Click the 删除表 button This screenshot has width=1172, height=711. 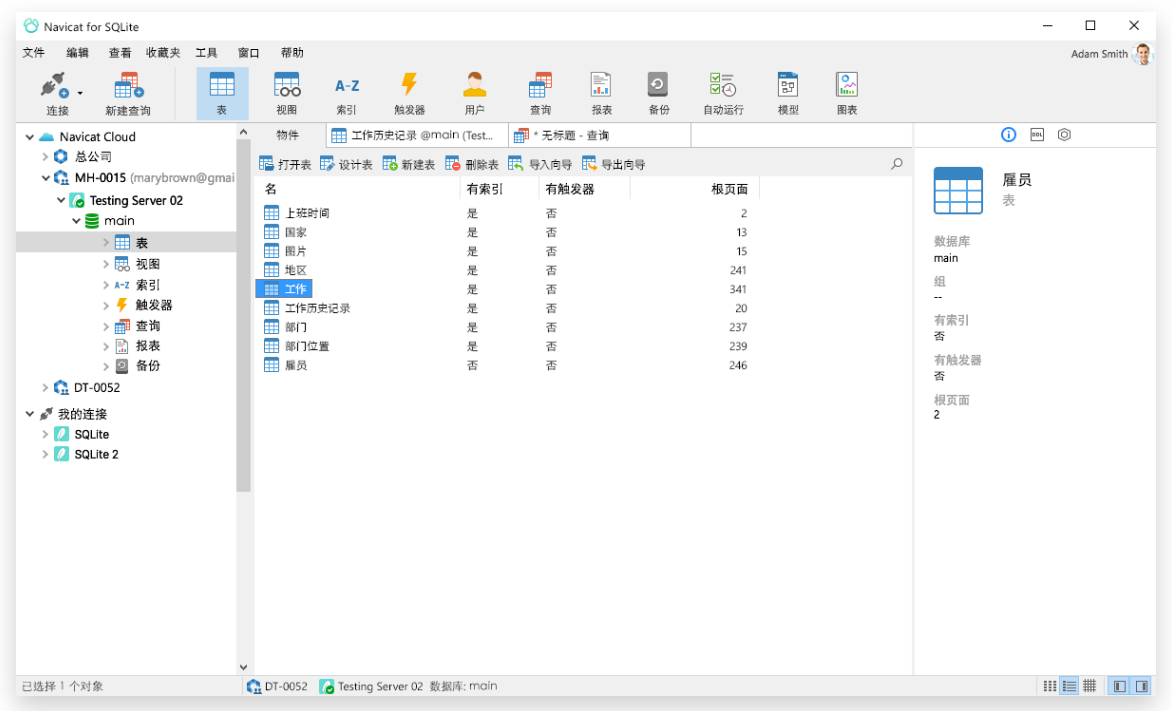471,164
